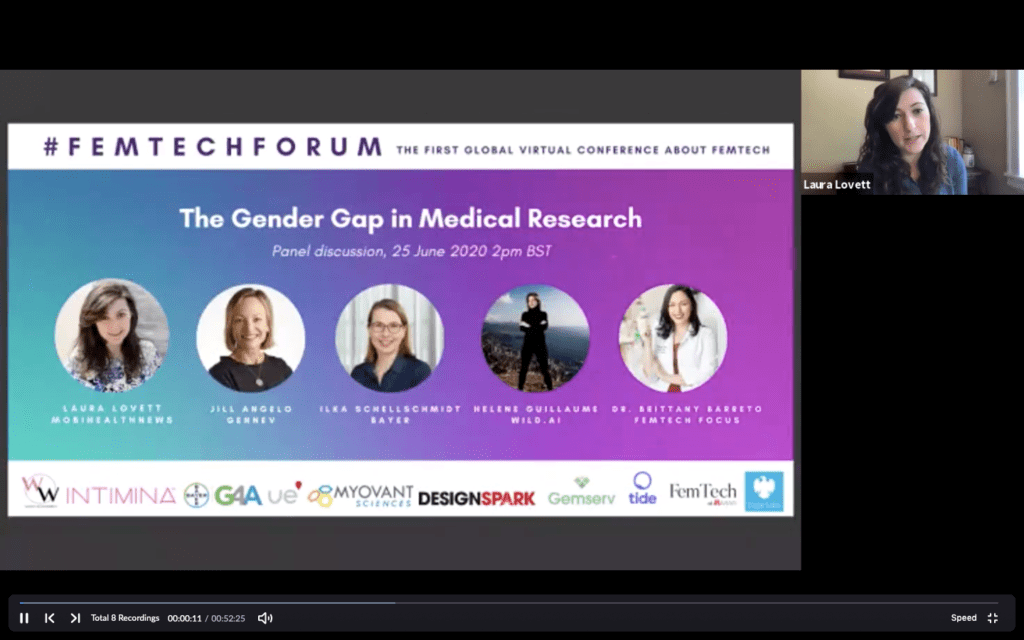
Task: Click the Barclays eagle logo
Action: [764, 491]
